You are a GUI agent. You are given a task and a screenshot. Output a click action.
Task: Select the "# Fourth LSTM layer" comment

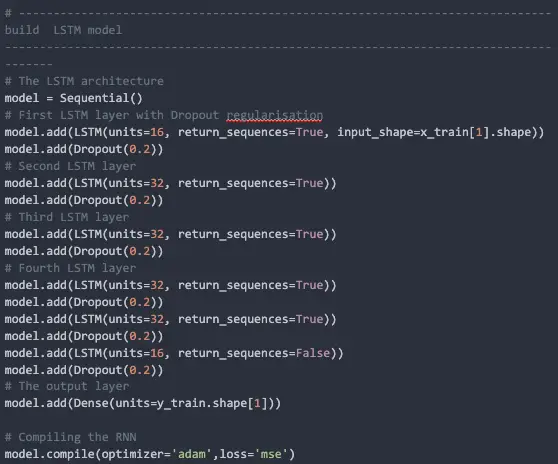tap(70, 268)
